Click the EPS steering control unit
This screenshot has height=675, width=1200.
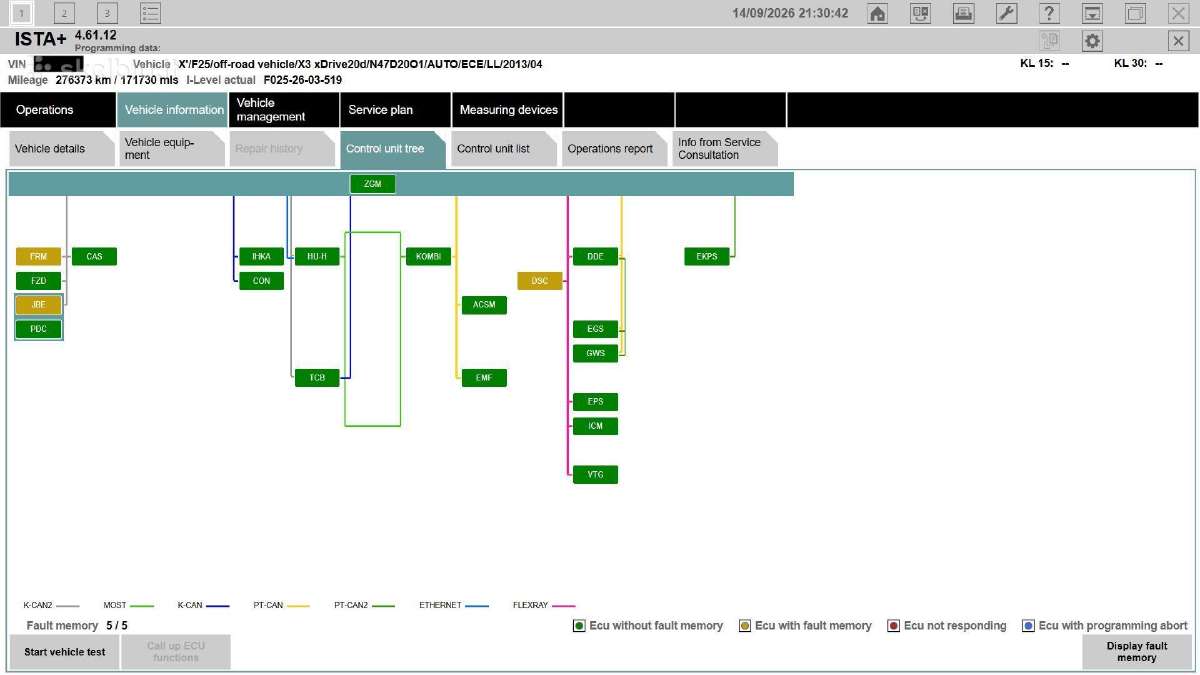coord(596,402)
